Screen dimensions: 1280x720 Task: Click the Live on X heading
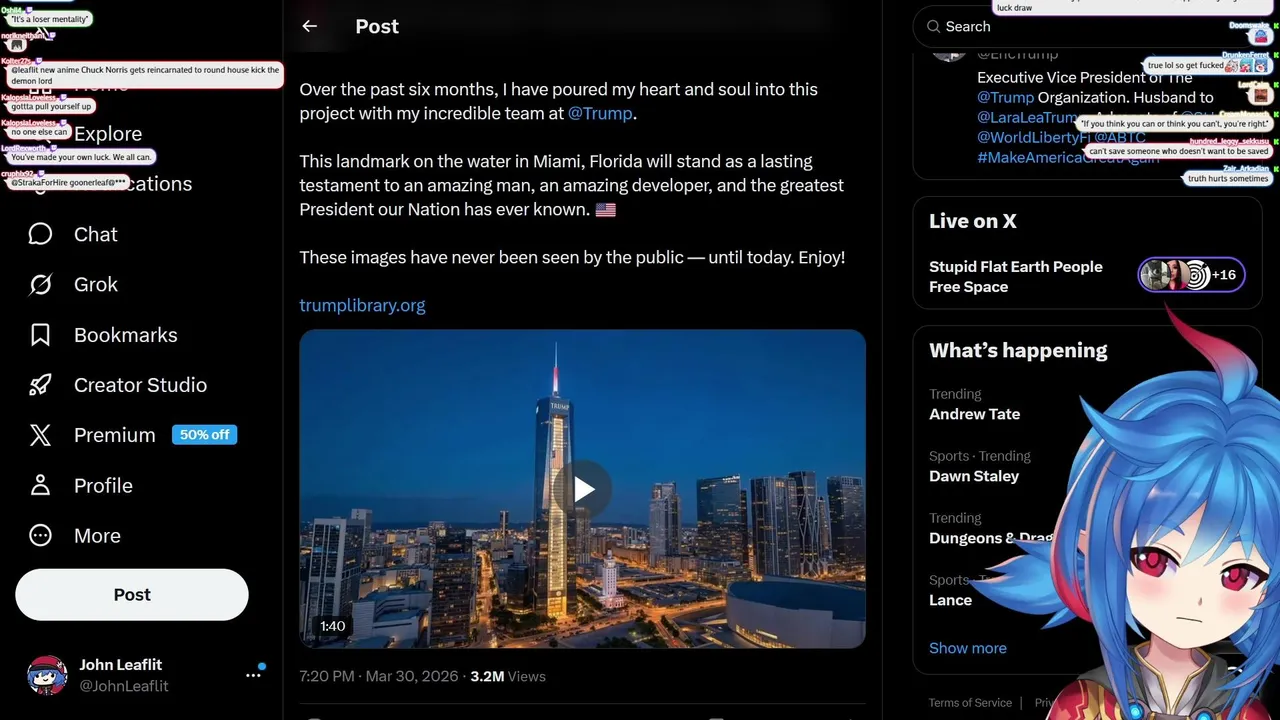point(973,221)
